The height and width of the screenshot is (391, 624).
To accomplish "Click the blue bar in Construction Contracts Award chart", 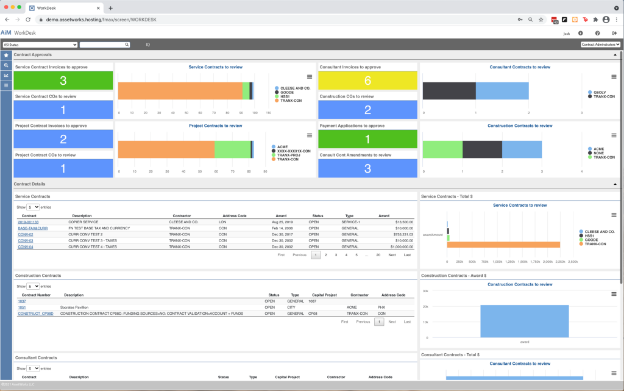I will (525, 321).
